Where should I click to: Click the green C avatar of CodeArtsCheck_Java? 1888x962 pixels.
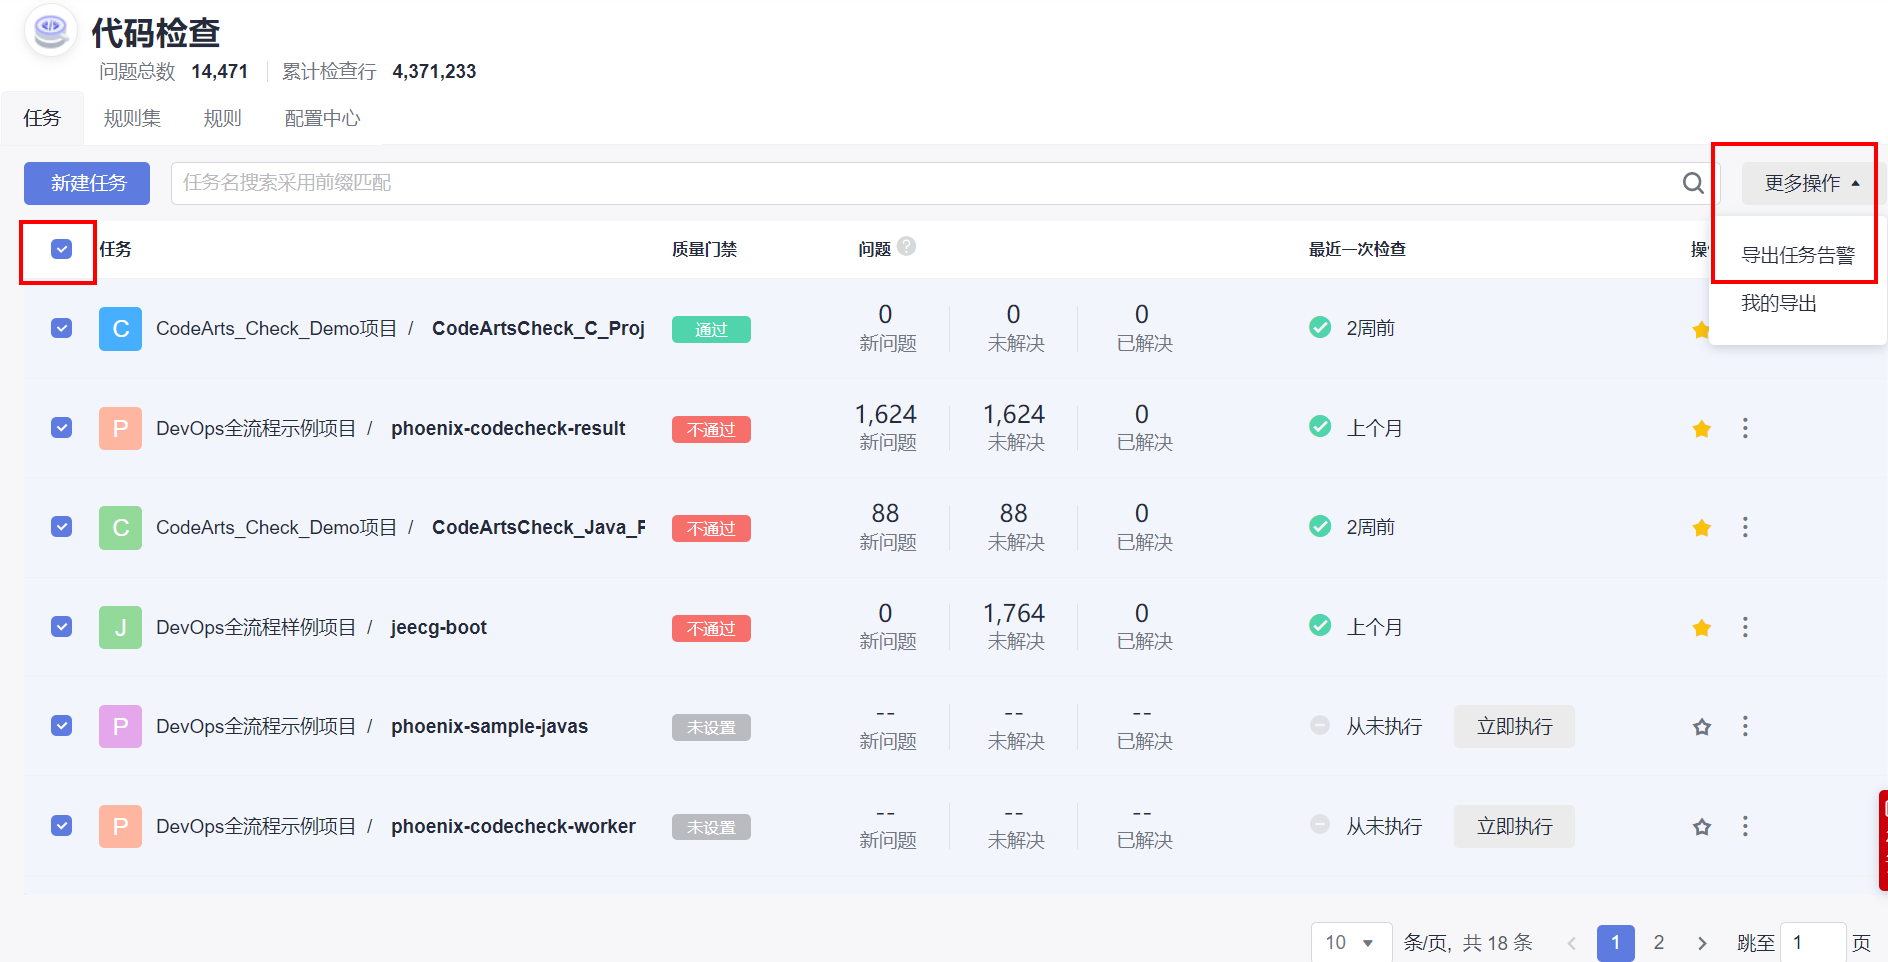tap(120, 528)
